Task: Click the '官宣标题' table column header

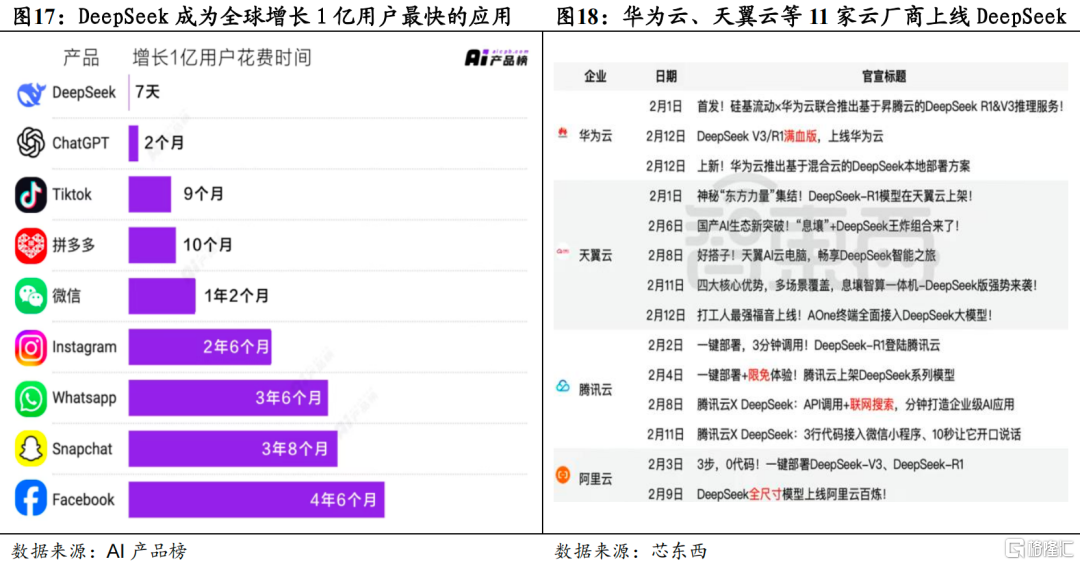Action: (x=884, y=76)
